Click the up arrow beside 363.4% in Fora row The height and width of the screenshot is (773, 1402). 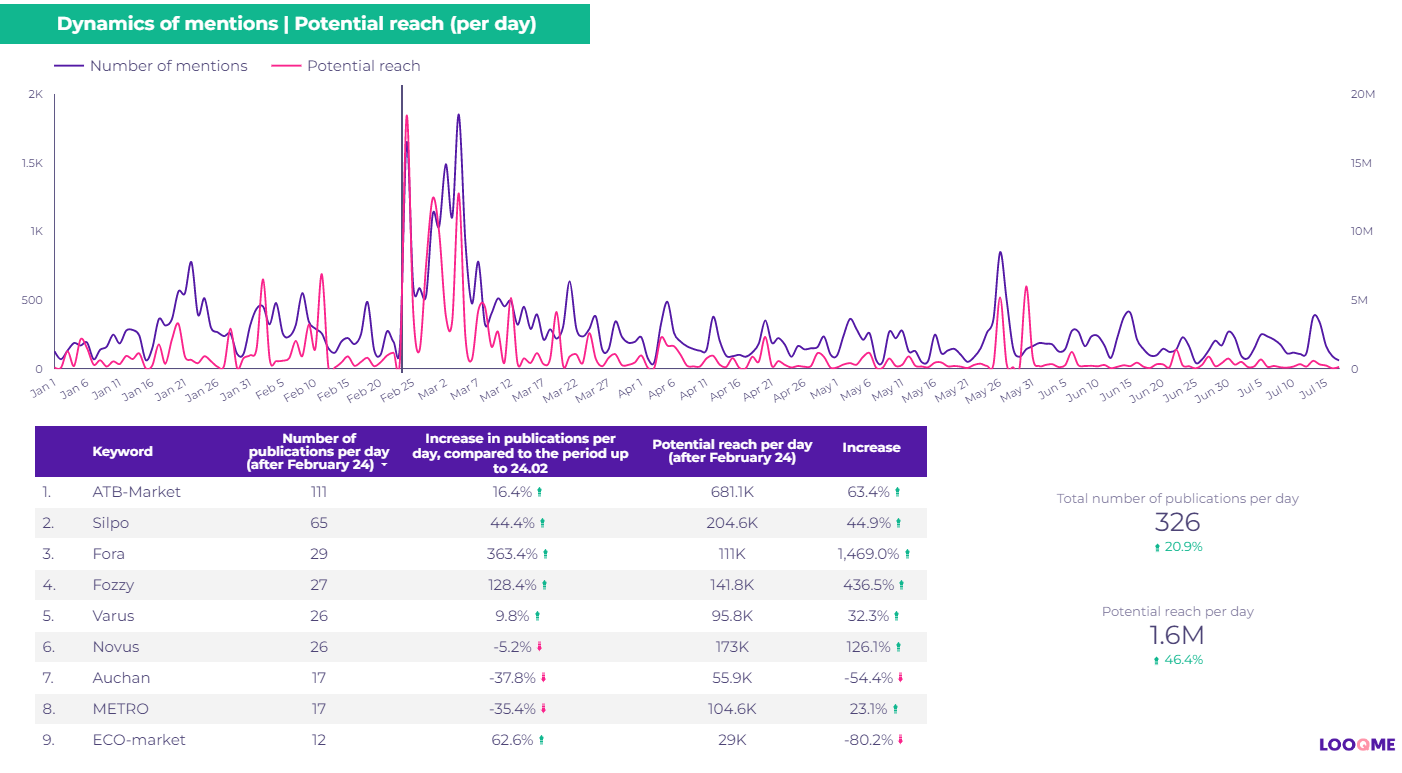[x=545, y=554]
